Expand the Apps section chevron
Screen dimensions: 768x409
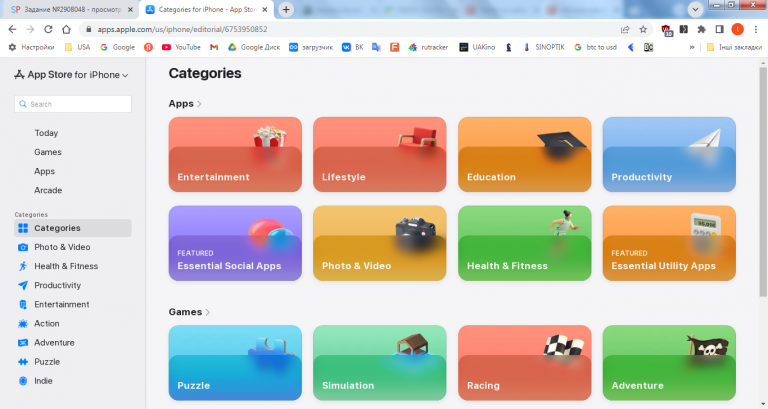199,104
